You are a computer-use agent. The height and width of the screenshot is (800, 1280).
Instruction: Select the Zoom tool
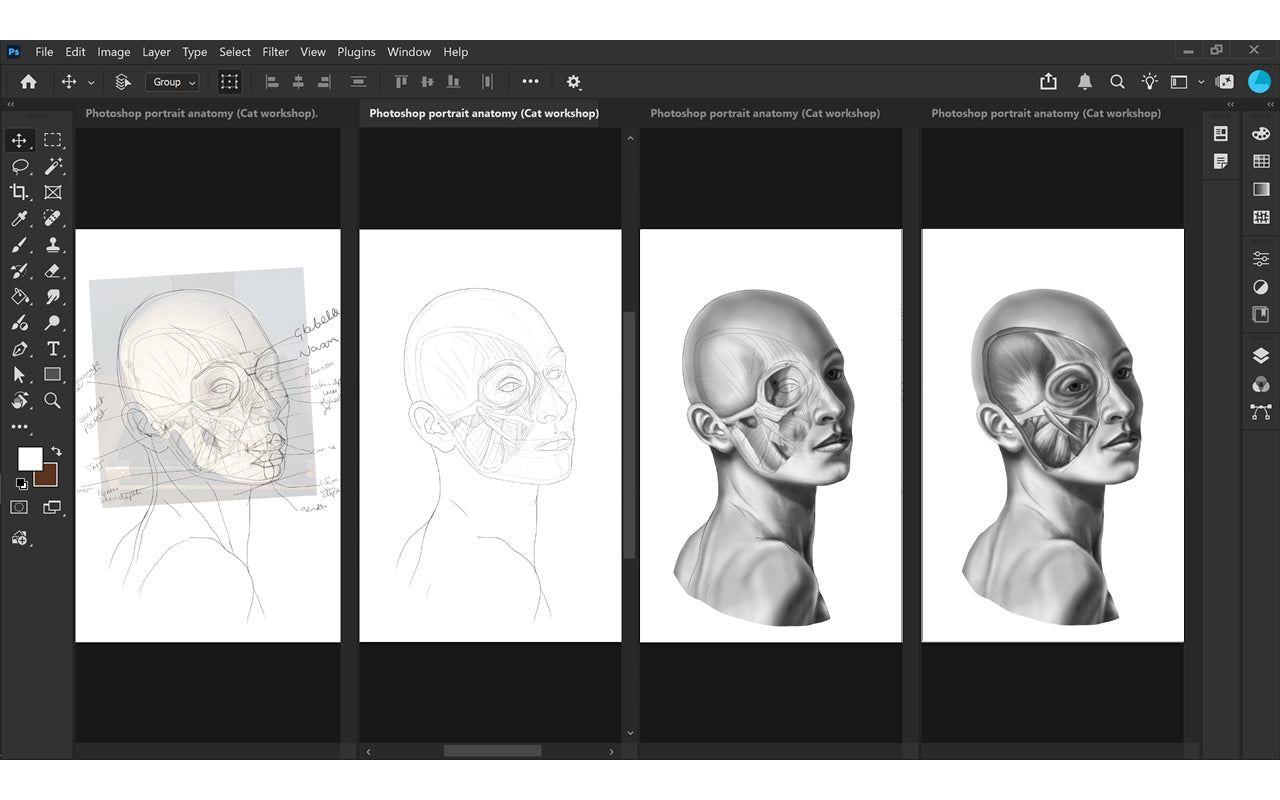click(x=53, y=400)
